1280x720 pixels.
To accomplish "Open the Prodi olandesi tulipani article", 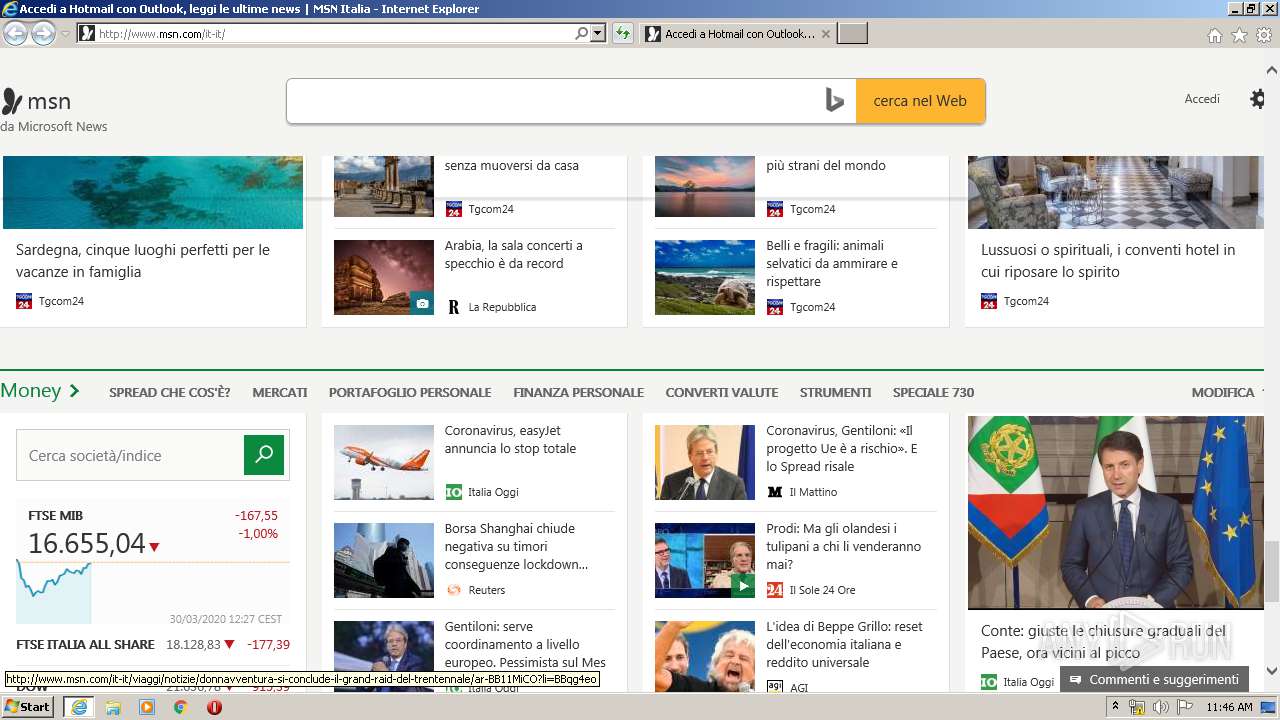I will click(844, 546).
